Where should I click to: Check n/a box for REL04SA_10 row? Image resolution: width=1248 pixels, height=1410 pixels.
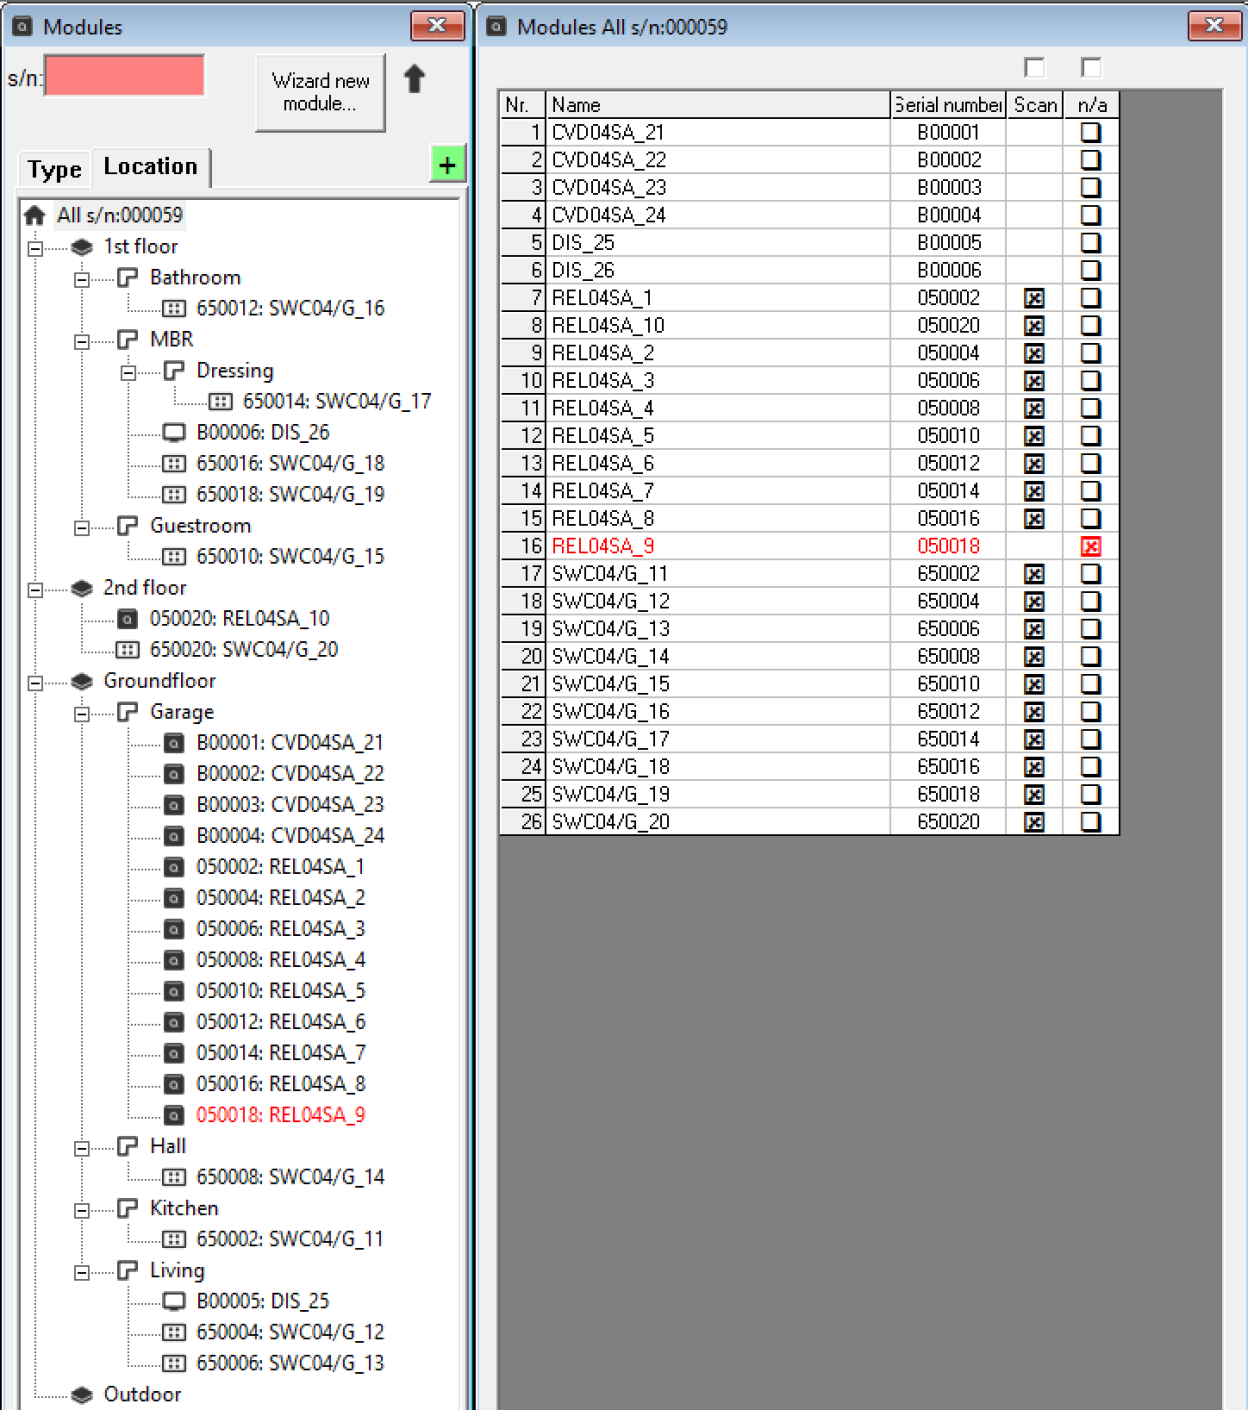(1091, 325)
